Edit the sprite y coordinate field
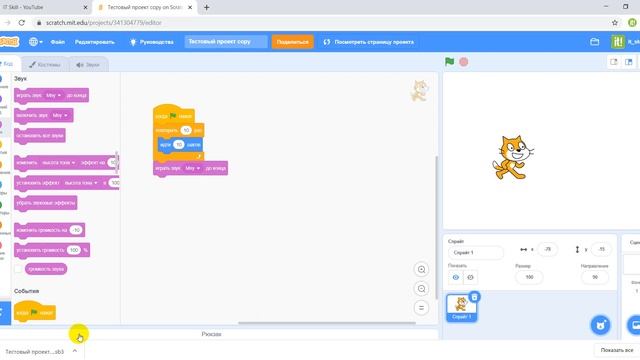The image size is (640, 360). tap(601, 249)
